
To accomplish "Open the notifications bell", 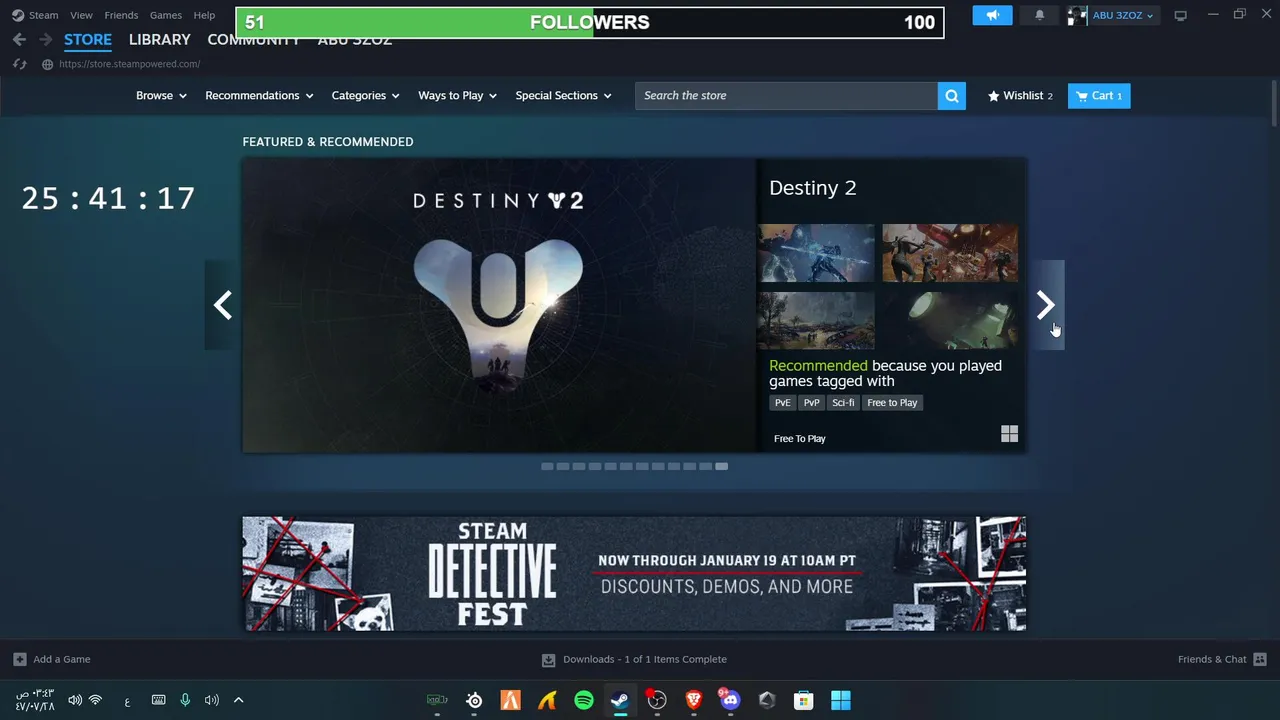I will click(1039, 15).
